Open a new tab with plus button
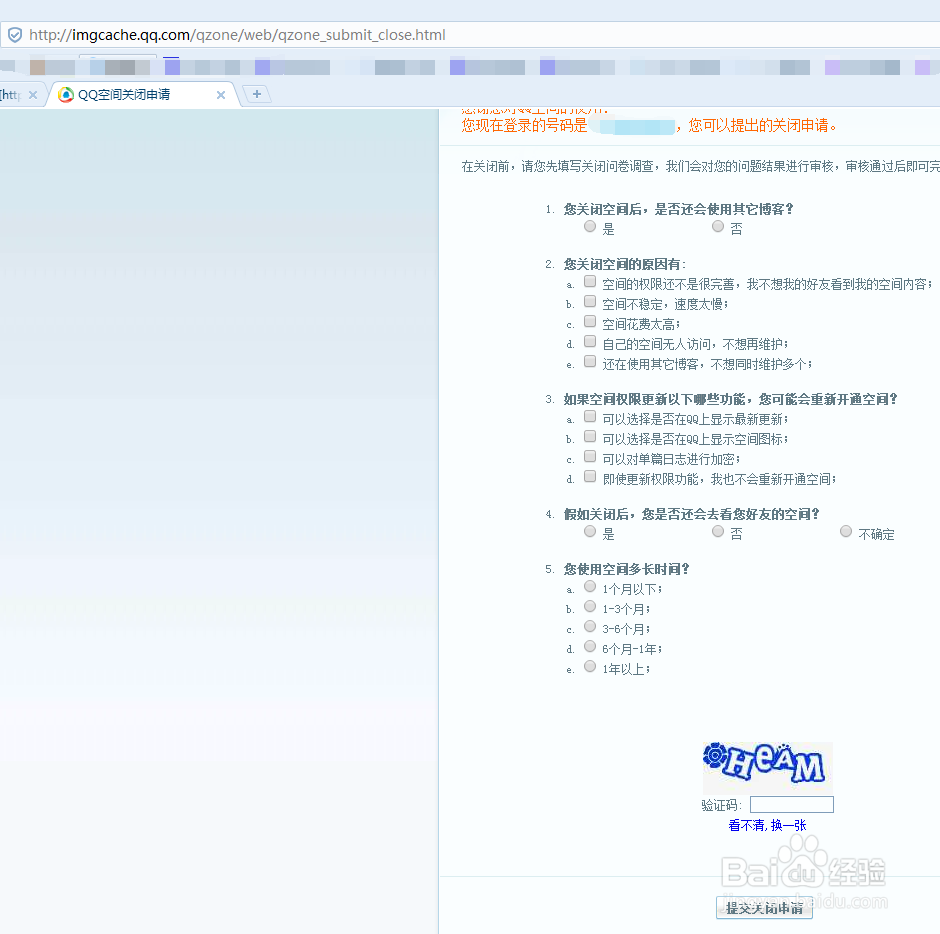Screen dimensions: 940x934 tap(257, 94)
